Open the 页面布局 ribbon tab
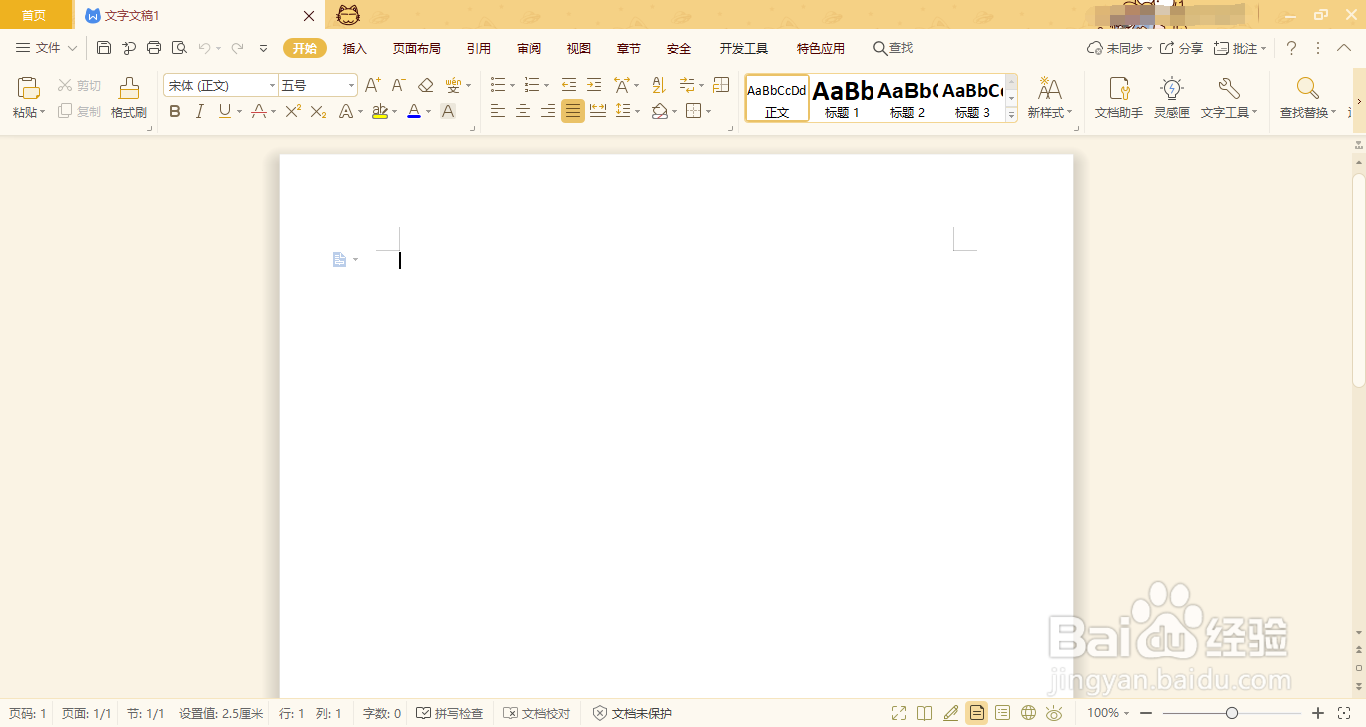Screen dimensions: 1366x727 coord(417,48)
